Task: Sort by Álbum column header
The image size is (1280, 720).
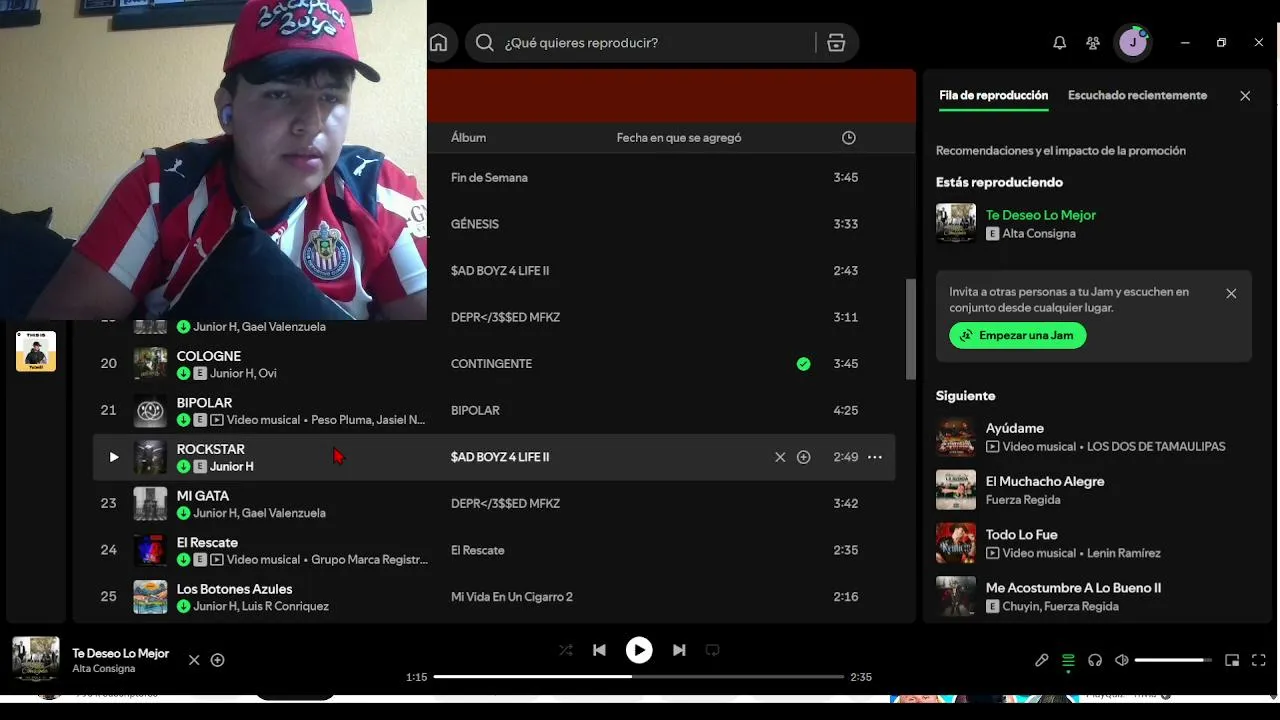Action: (468, 138)
